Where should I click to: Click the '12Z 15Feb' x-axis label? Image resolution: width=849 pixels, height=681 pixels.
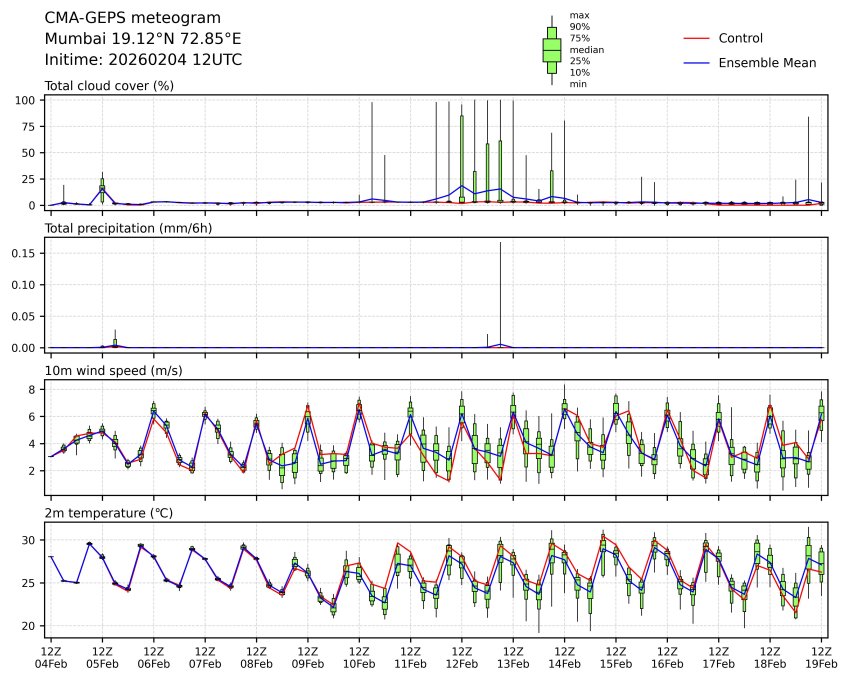coord(615,656)
